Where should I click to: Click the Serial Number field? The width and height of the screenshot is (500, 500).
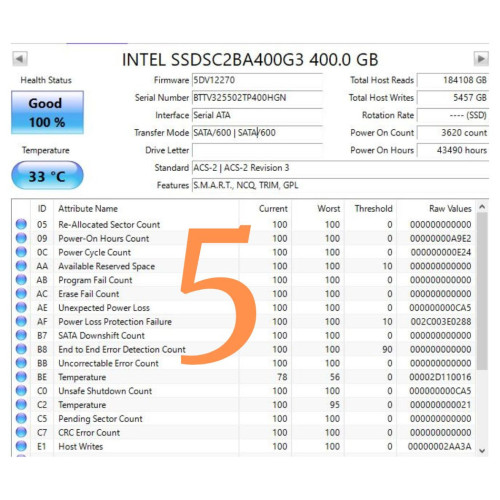pyautogui.click(x=257, y=98)
